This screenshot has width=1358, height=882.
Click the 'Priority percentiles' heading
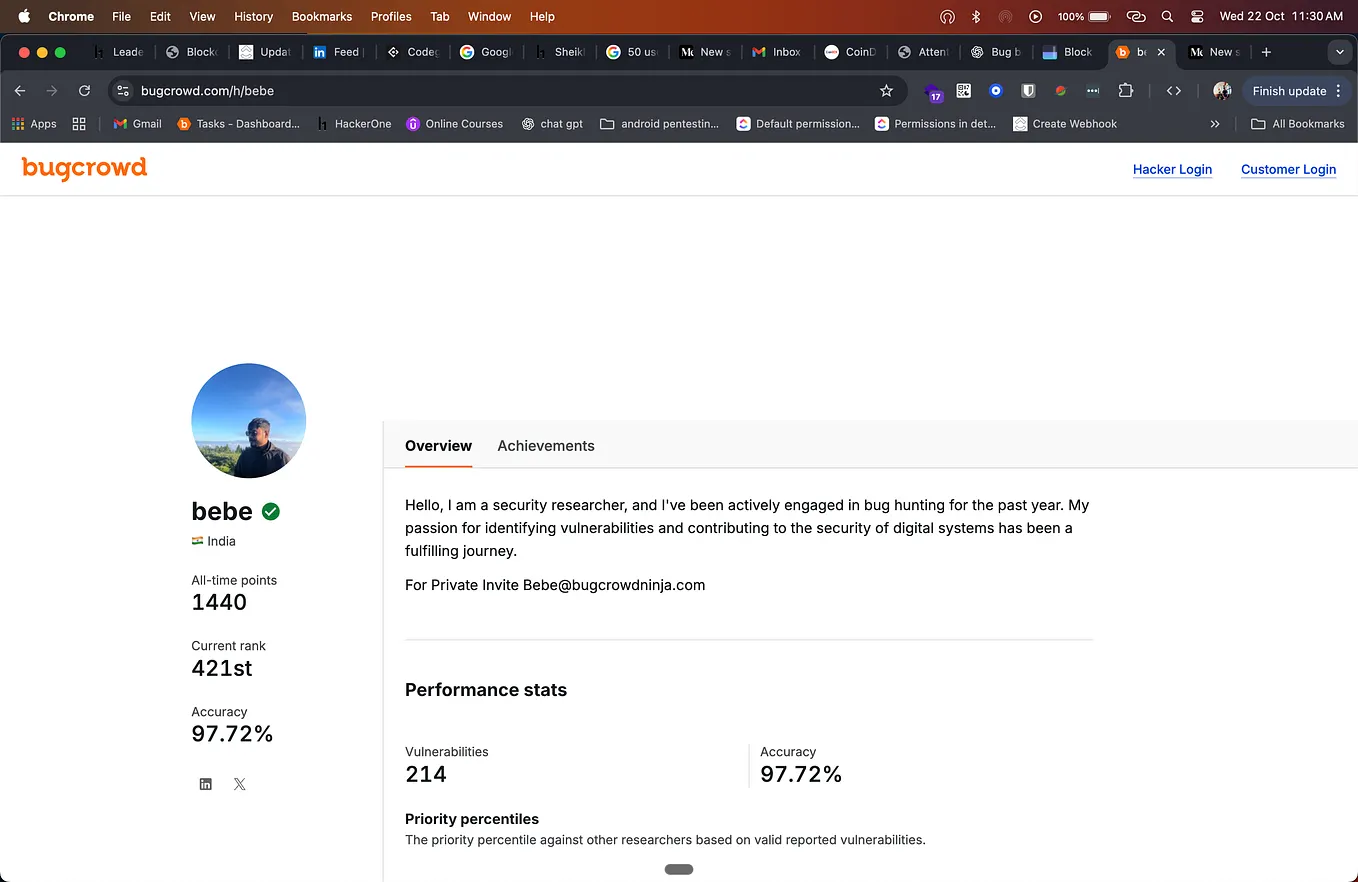[472, 819]
